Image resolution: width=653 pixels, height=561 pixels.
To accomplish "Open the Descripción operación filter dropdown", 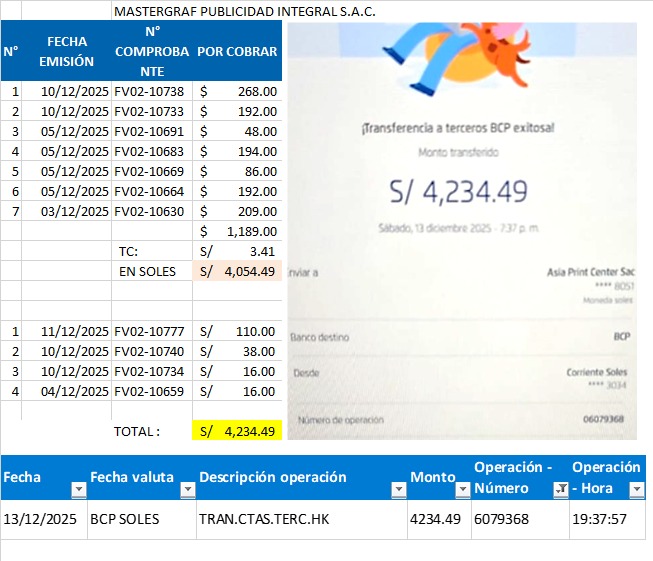I will click(x=398, y=490).
